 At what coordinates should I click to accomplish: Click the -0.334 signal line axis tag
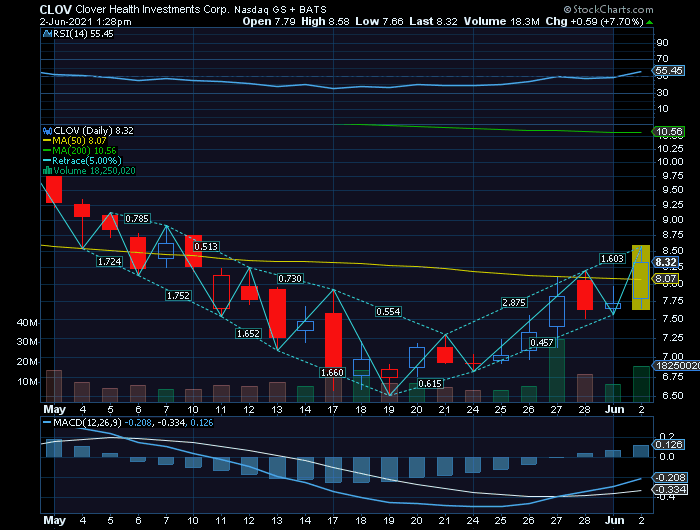[671, 490]
